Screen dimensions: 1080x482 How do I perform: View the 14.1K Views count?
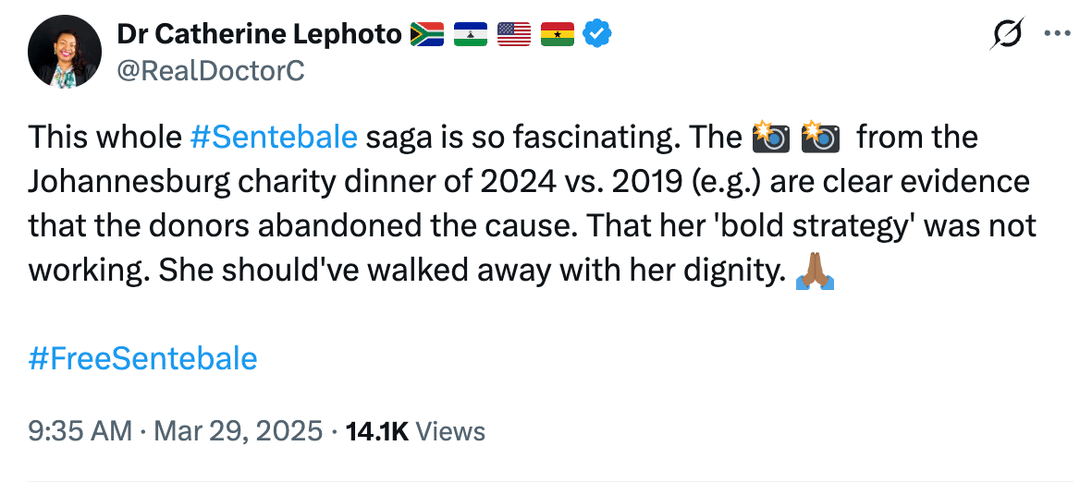pos(415,431)
